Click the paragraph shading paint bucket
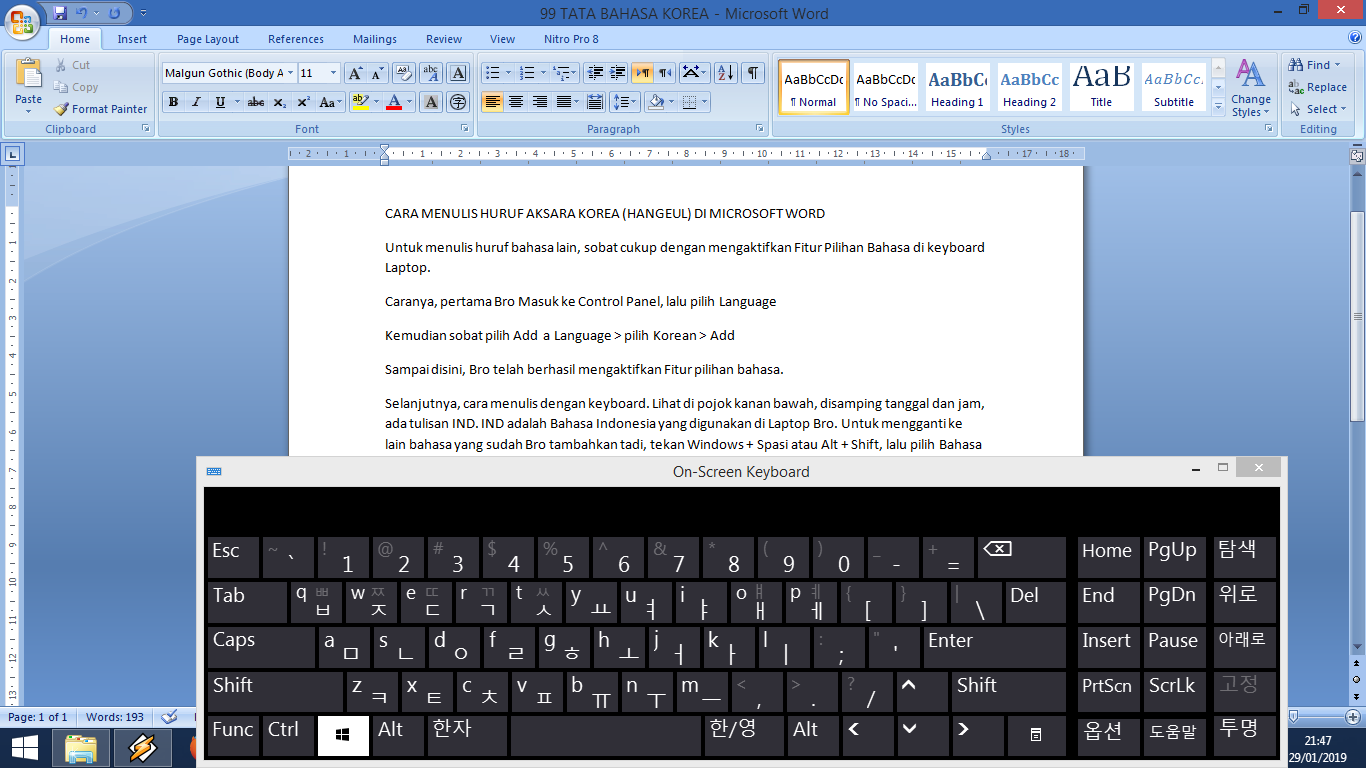The image size is (1366, 768). pyautogui.click(x=656, y=102)
